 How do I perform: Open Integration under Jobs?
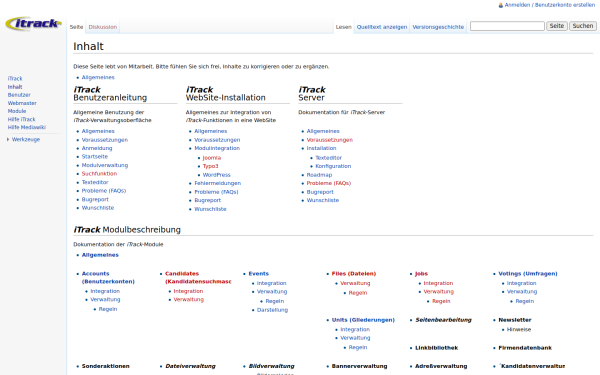tap(438, 283)
